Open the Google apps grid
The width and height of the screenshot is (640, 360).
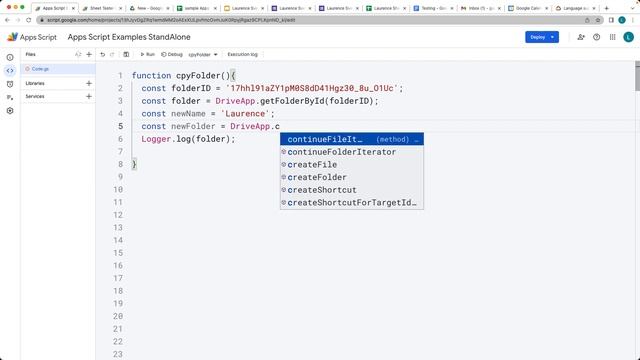point(612,37)
